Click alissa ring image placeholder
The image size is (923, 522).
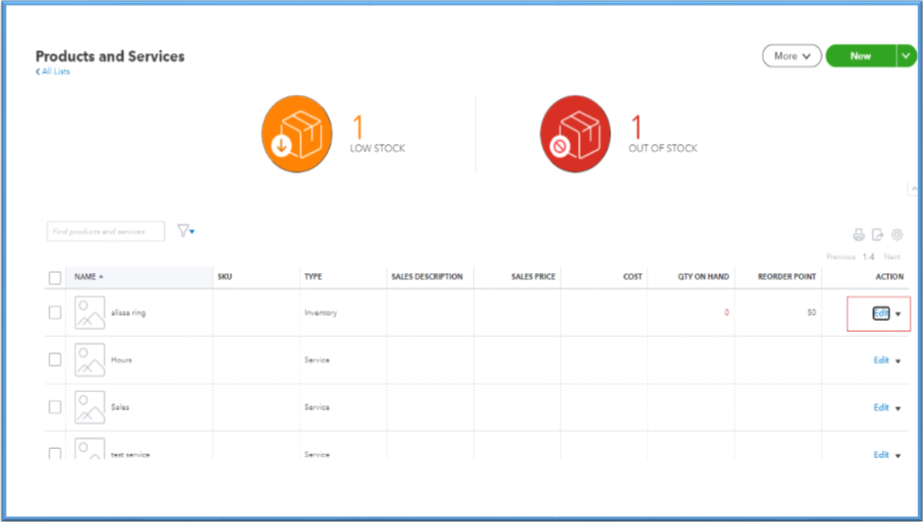(89, 312)
